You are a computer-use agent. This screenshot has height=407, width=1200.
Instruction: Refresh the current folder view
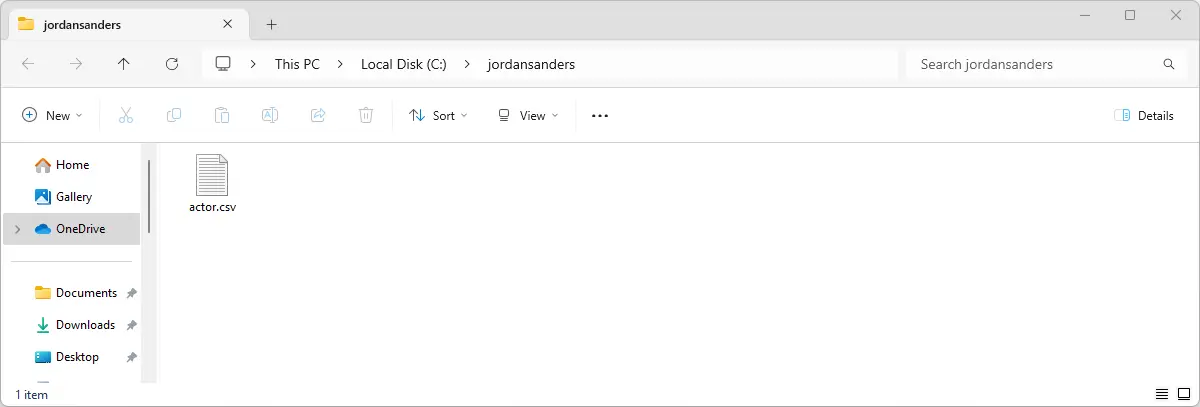click(x=172, y=64)
